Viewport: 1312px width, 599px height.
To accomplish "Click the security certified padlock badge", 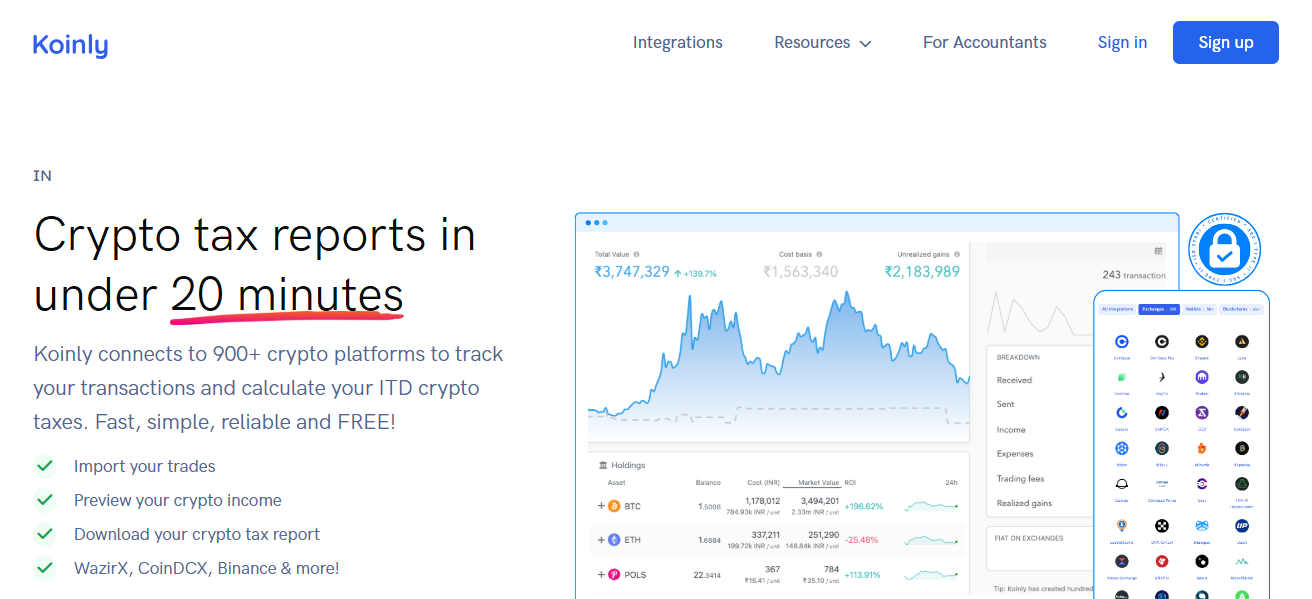I will point(1224,247).
